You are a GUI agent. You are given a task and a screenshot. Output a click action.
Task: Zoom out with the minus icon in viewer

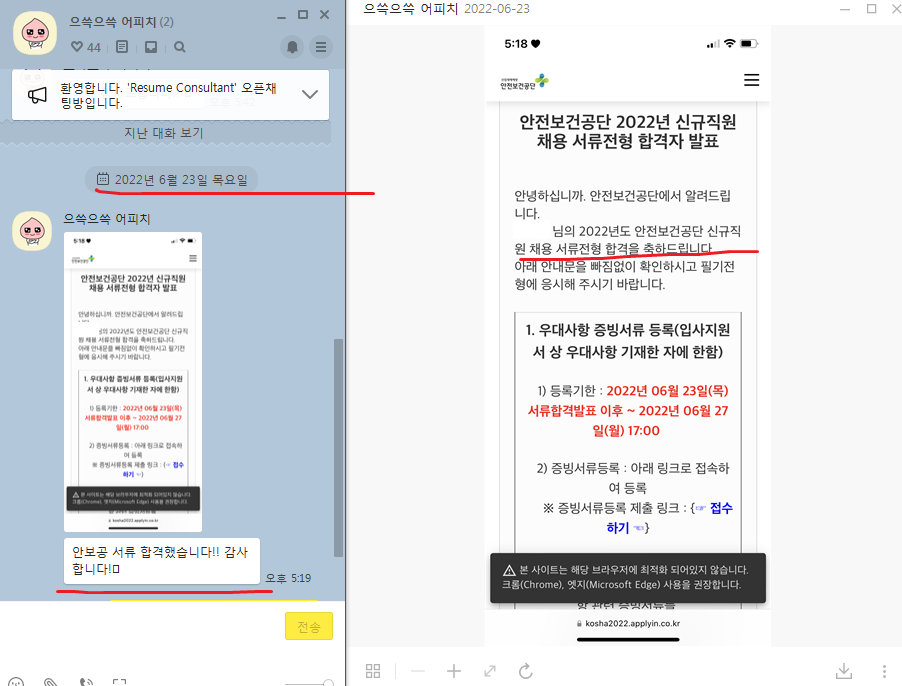(418, 671)
